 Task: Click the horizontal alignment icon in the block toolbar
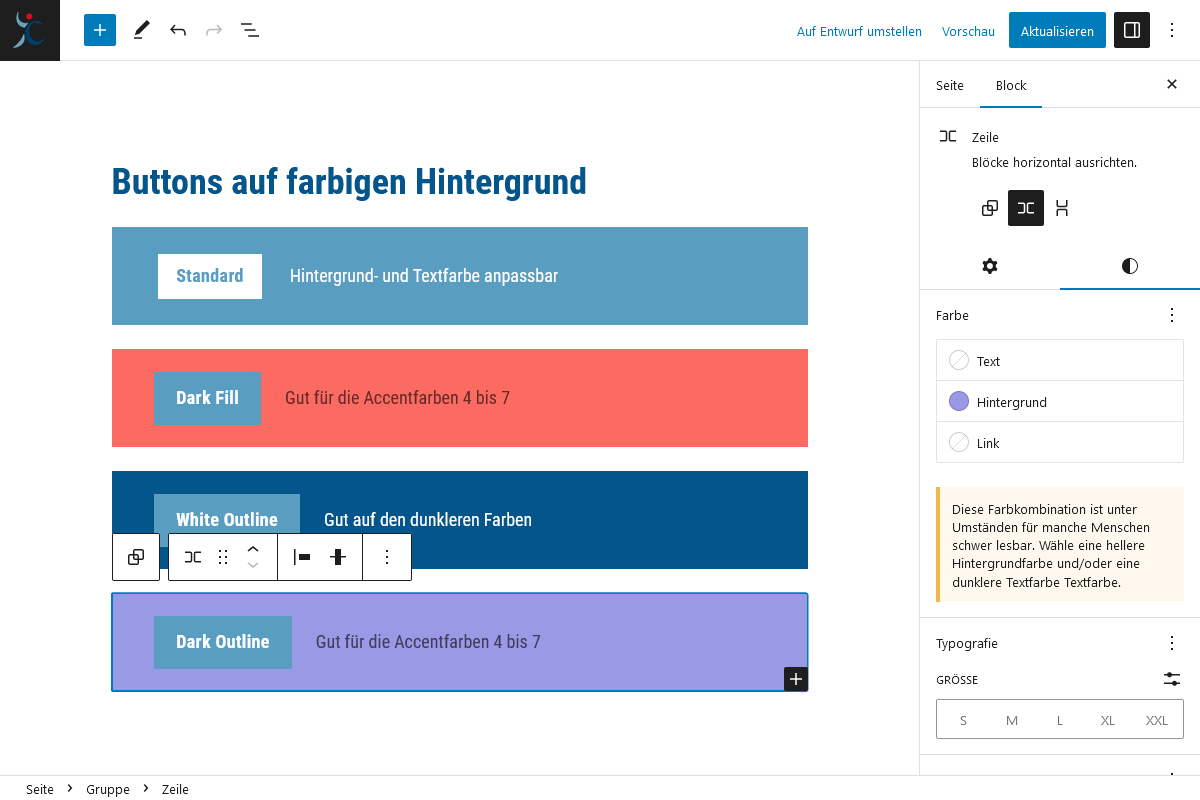point(302,557)
